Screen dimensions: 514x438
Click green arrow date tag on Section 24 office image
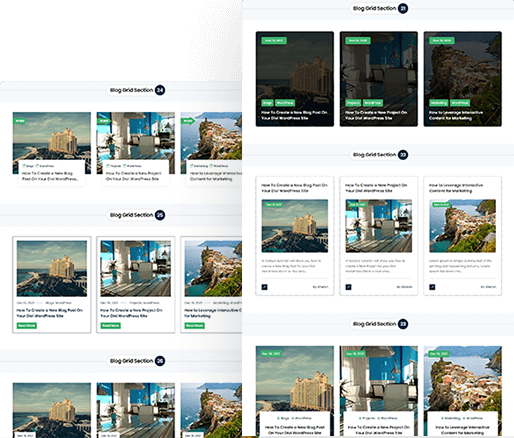pyautogui.click(x=104, y=121)
